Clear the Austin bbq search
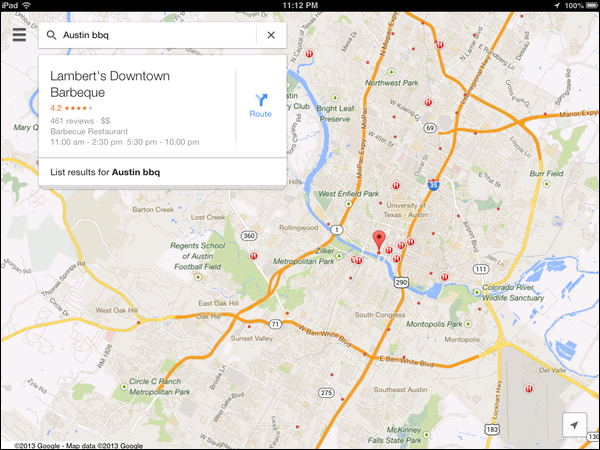The width and height of the screenshot is (600, 450). (271, 35)
